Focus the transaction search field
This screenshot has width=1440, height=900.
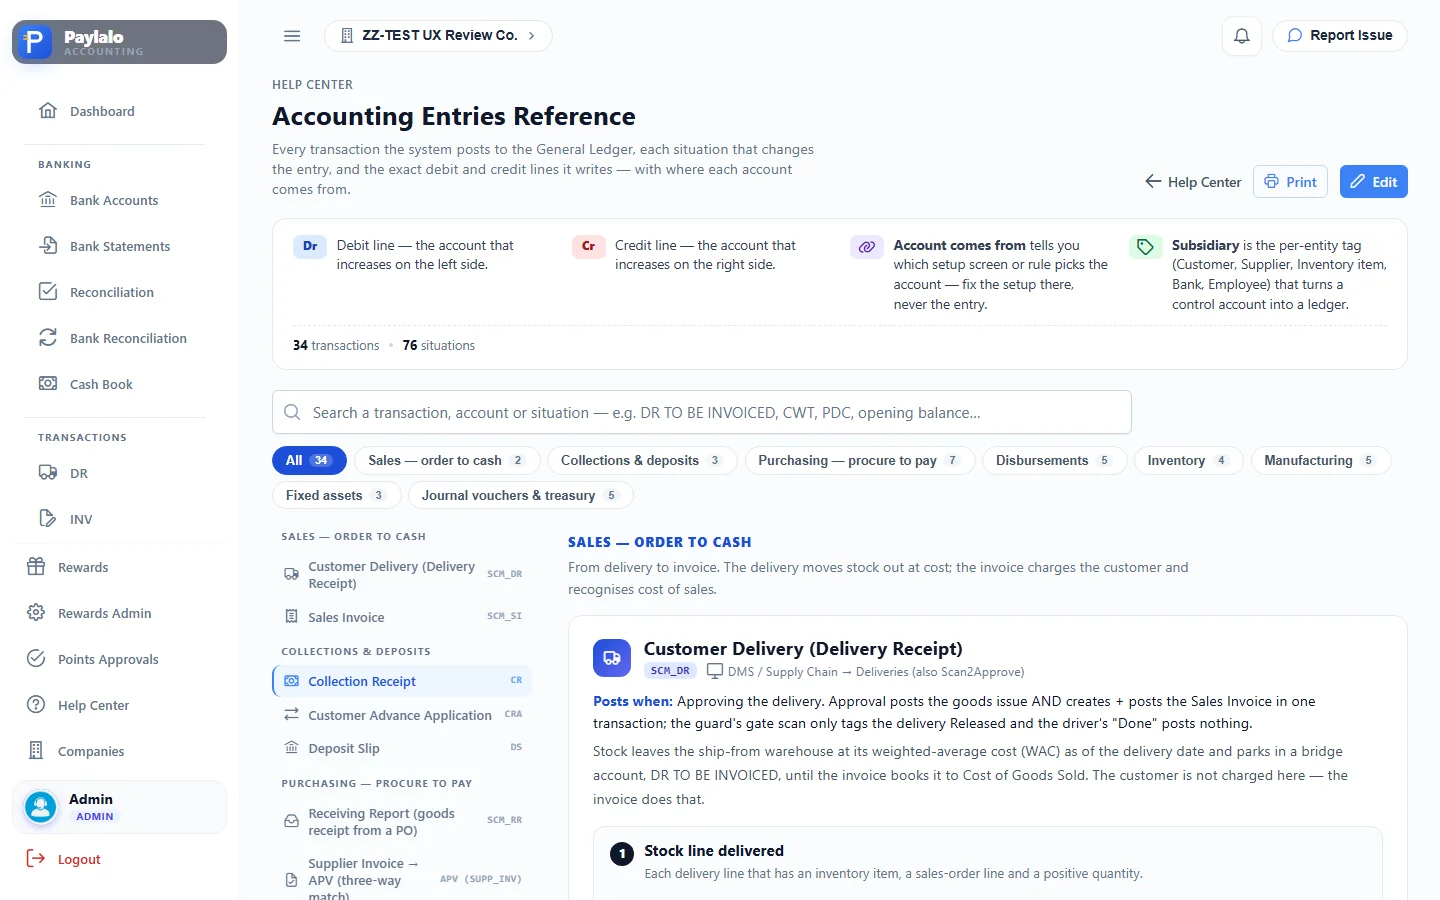[702, 412]
